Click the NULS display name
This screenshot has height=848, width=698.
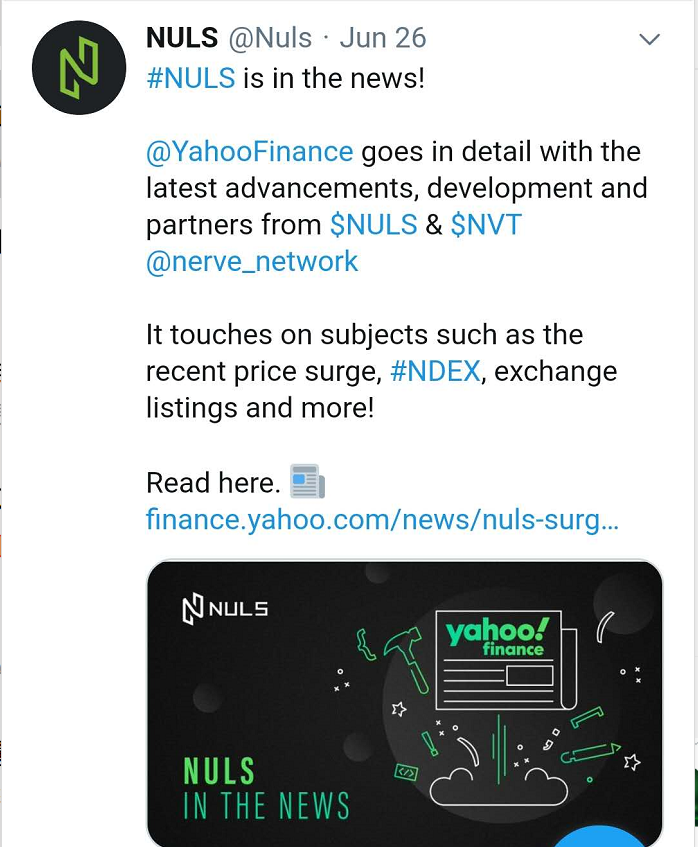tap(182, 38)
